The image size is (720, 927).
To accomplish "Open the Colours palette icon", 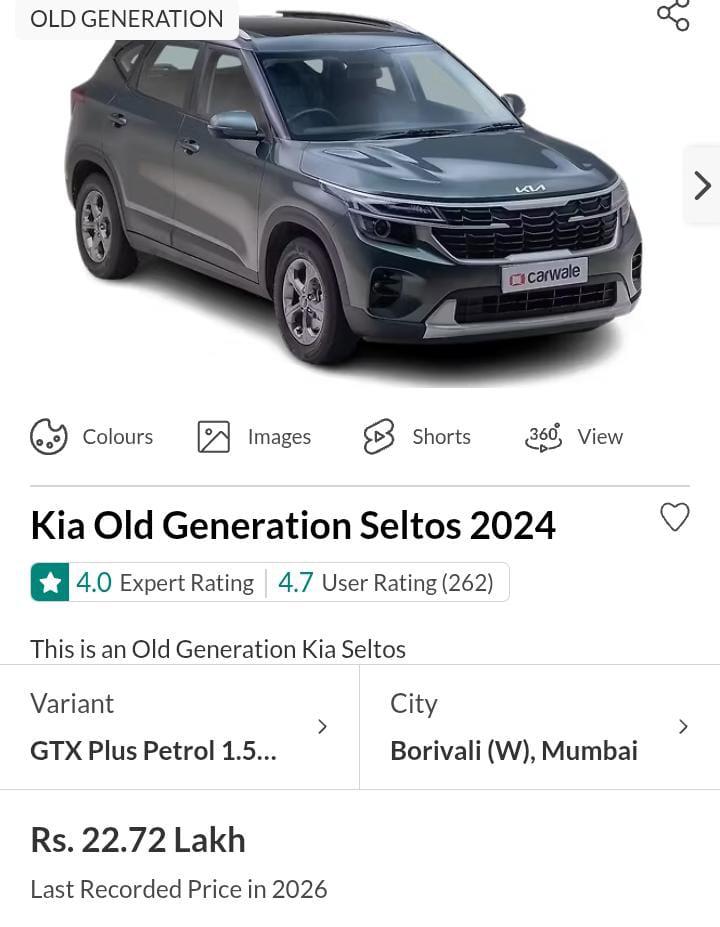I will pyautogui.click(x=49, y=437).
